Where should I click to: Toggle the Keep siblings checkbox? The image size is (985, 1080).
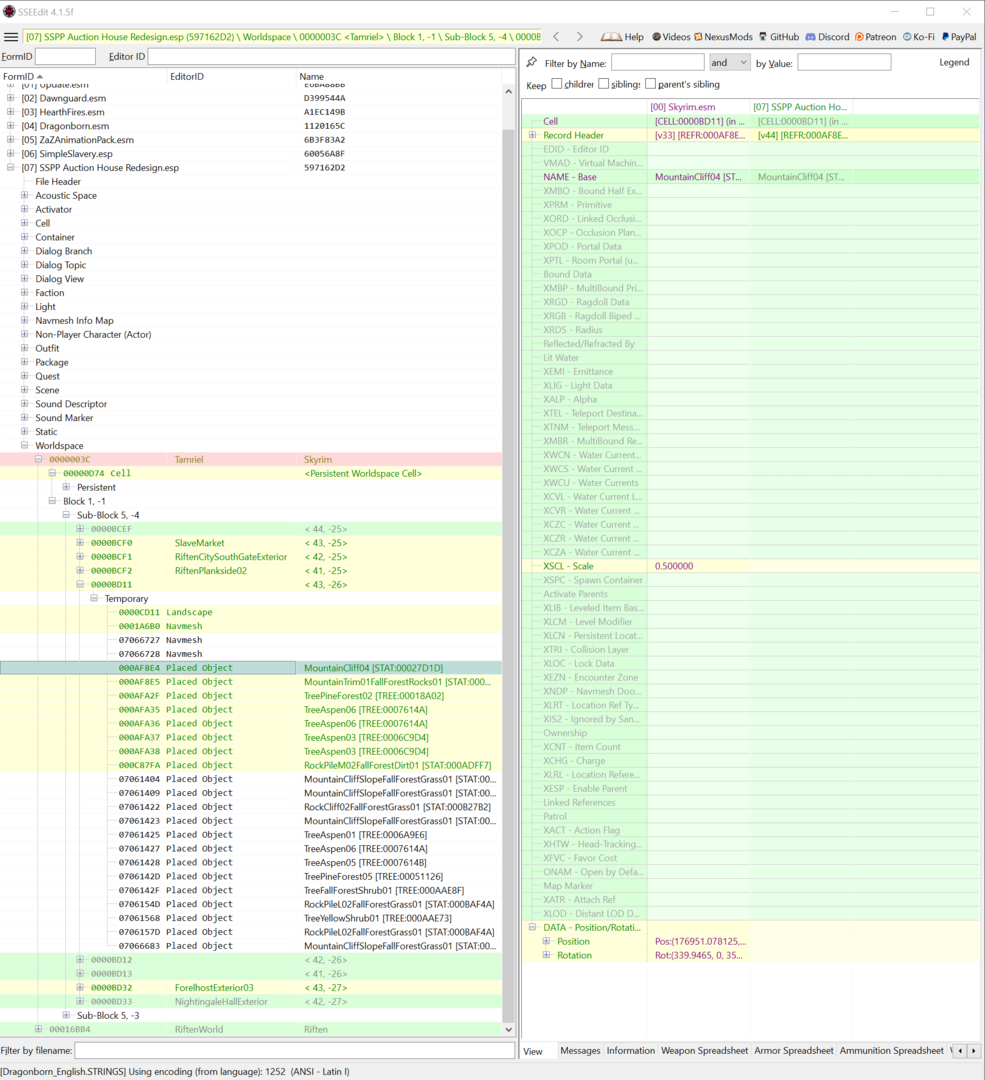tap(603, 84)
